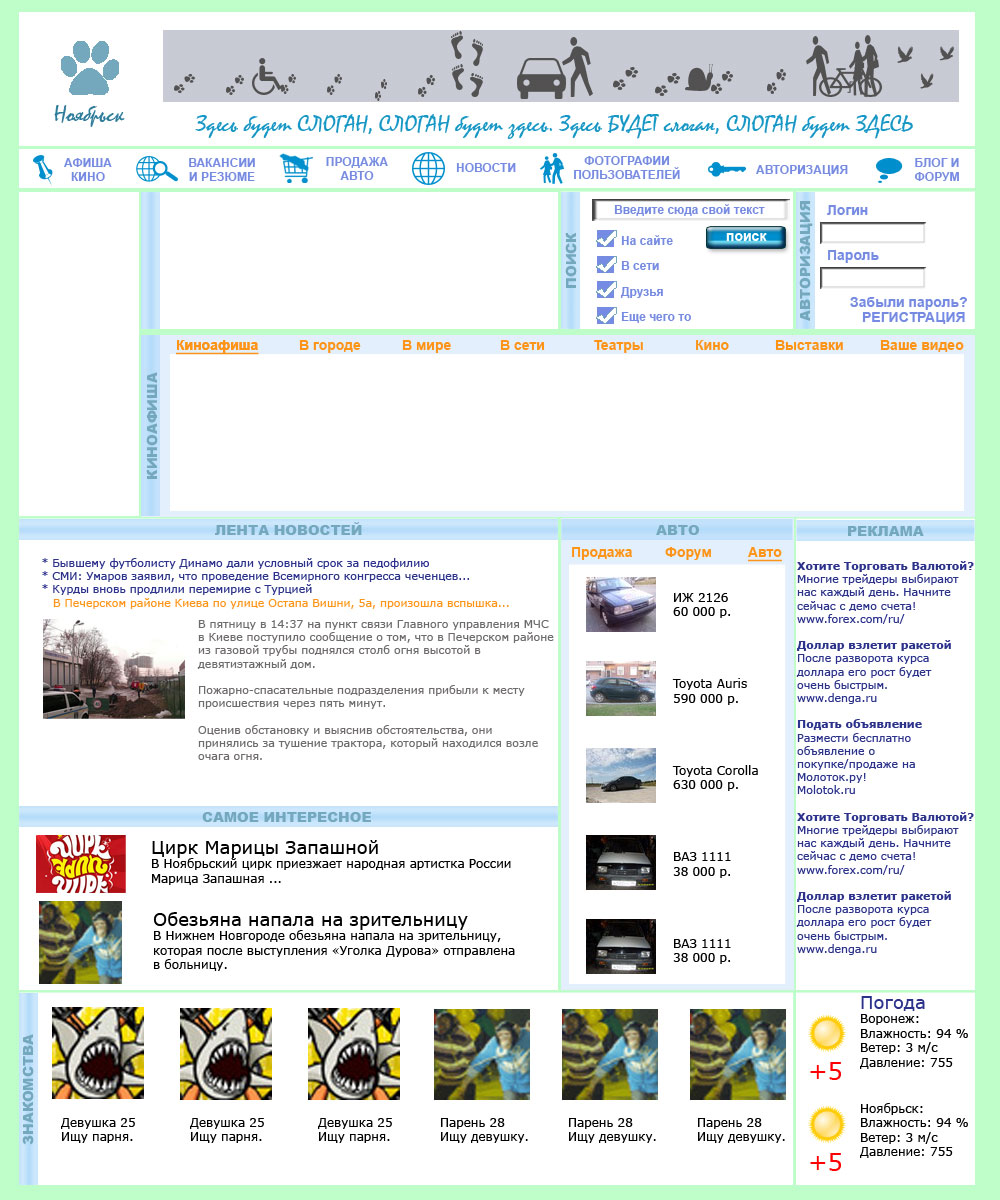Click the speech bubble icon for Блог и форум
Viewport: 1000px width, 1200px height.
click(x=888, y=169)
